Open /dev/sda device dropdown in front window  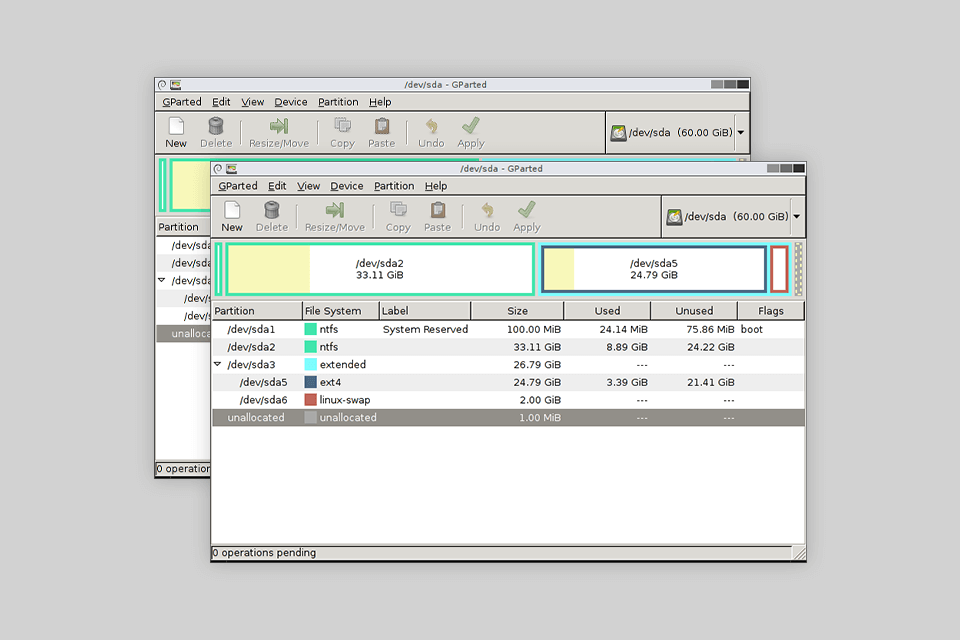[734, 217]
